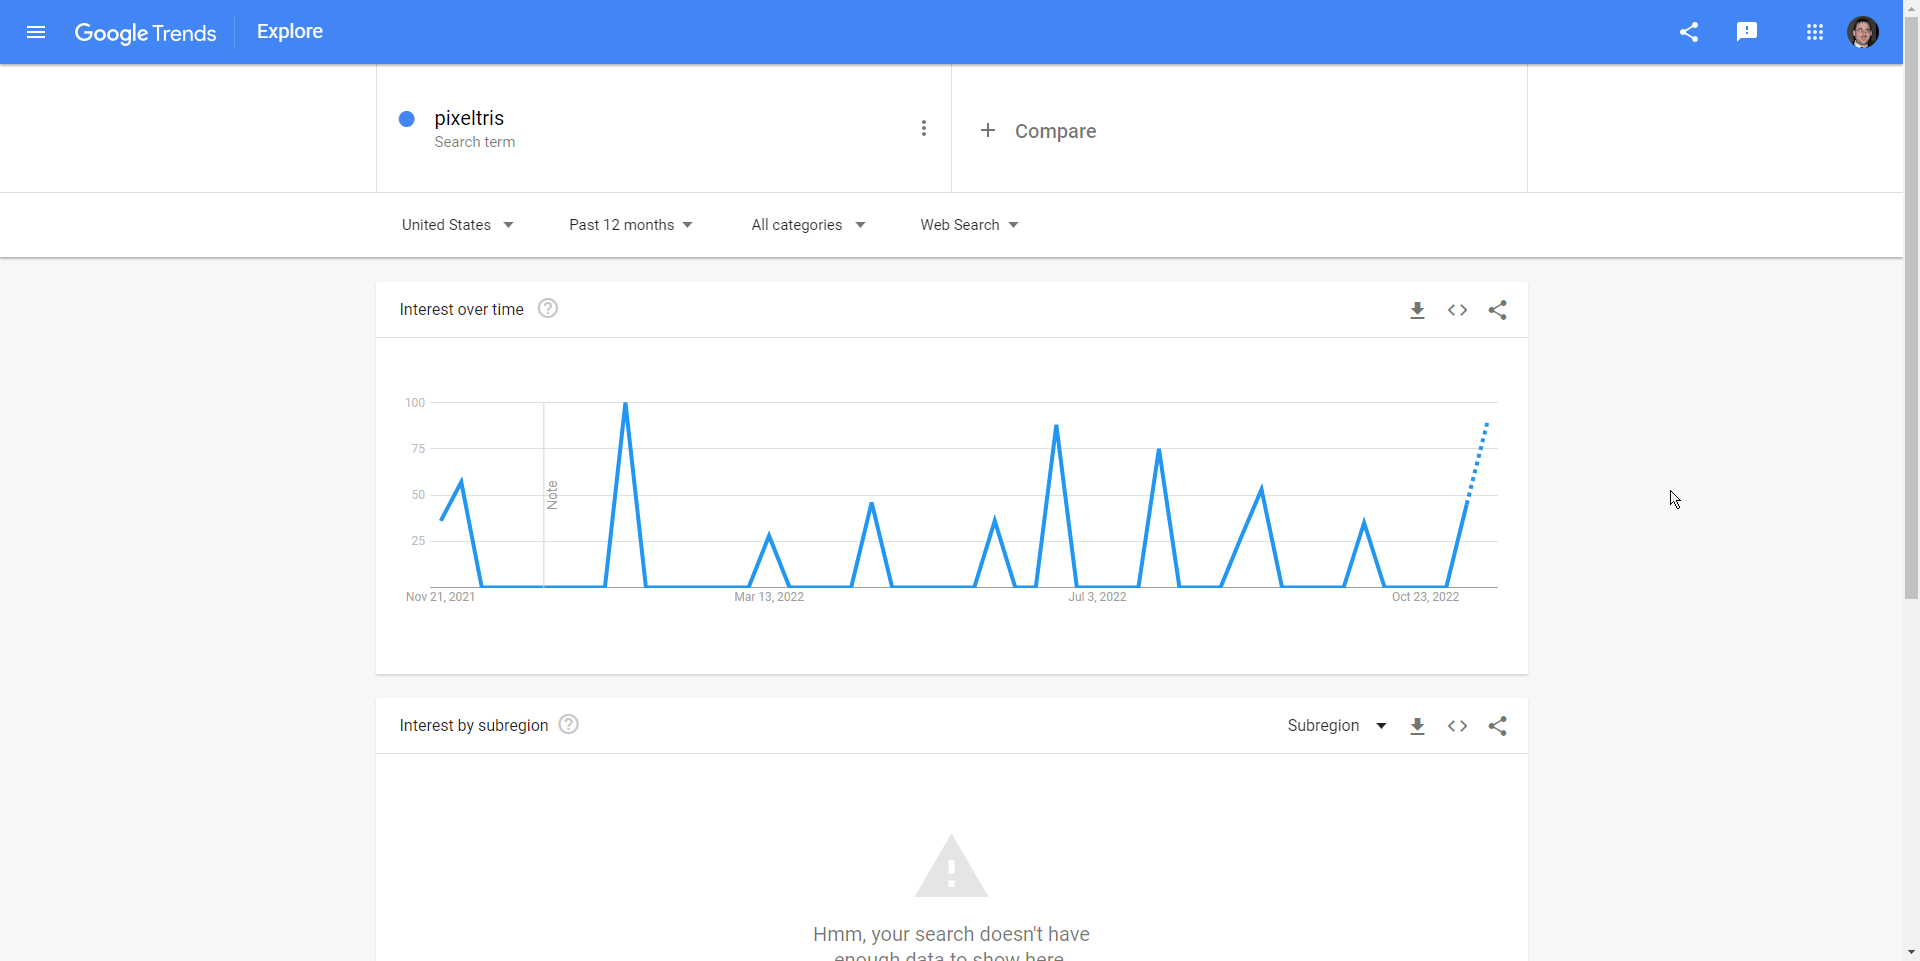
Task: Click the blue pixeltris color dot
Action: pyautogui.click(x=407, y=119)
